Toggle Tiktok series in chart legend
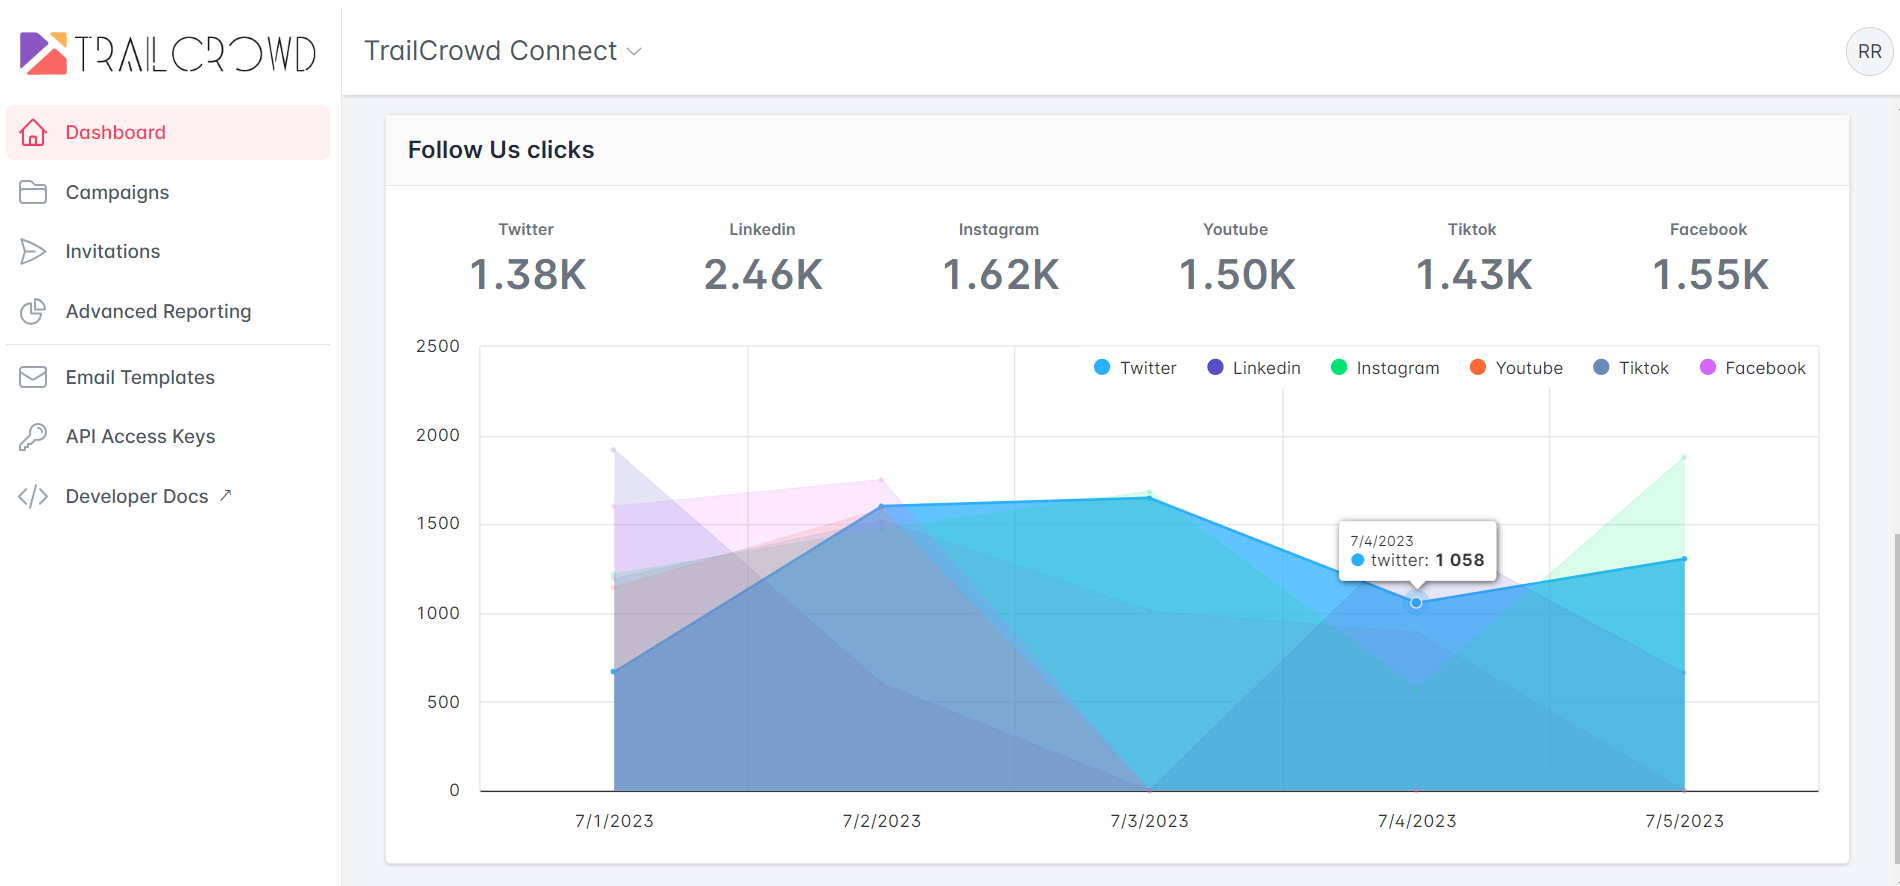 pos(1631,368)
